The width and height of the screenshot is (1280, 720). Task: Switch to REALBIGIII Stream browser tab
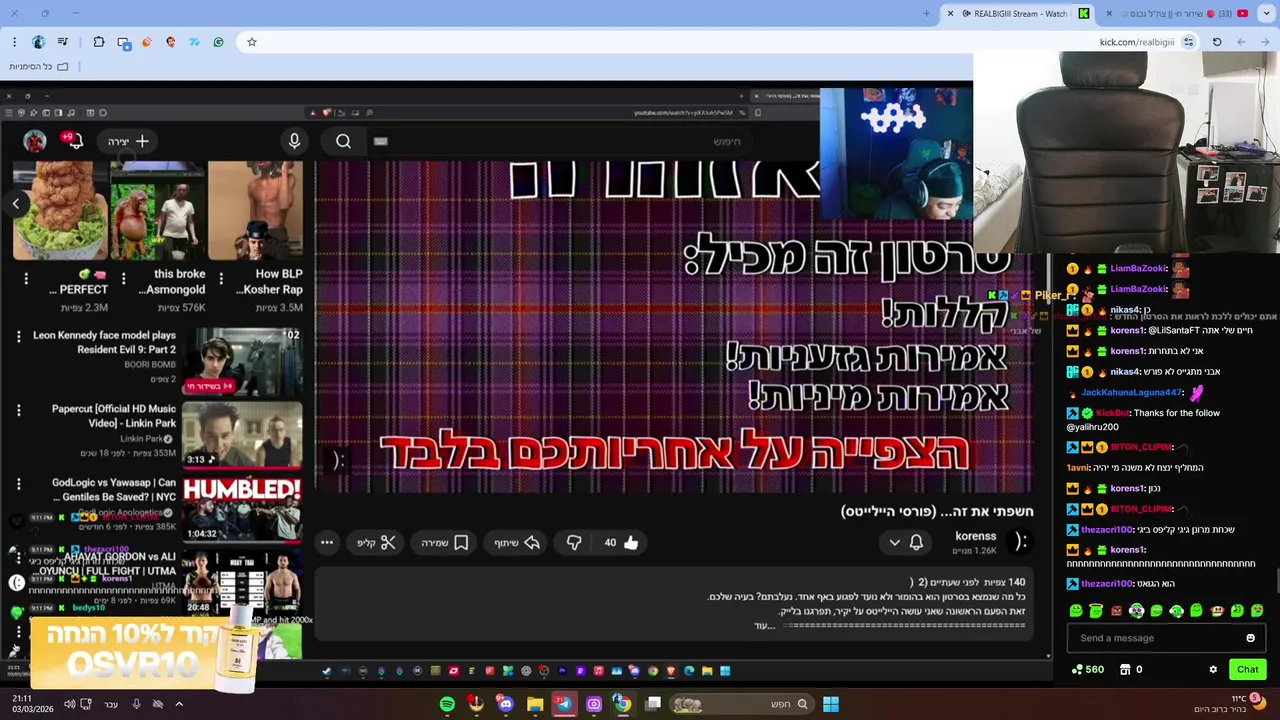point(1020,14)
